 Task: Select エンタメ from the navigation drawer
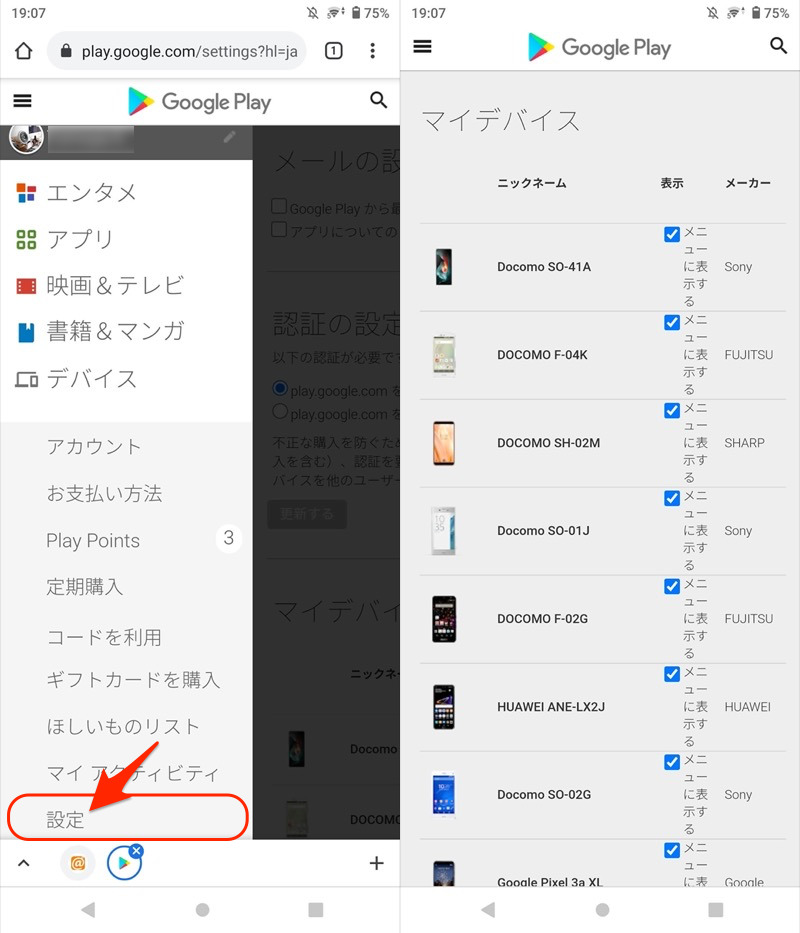click(x=91, y=193)
